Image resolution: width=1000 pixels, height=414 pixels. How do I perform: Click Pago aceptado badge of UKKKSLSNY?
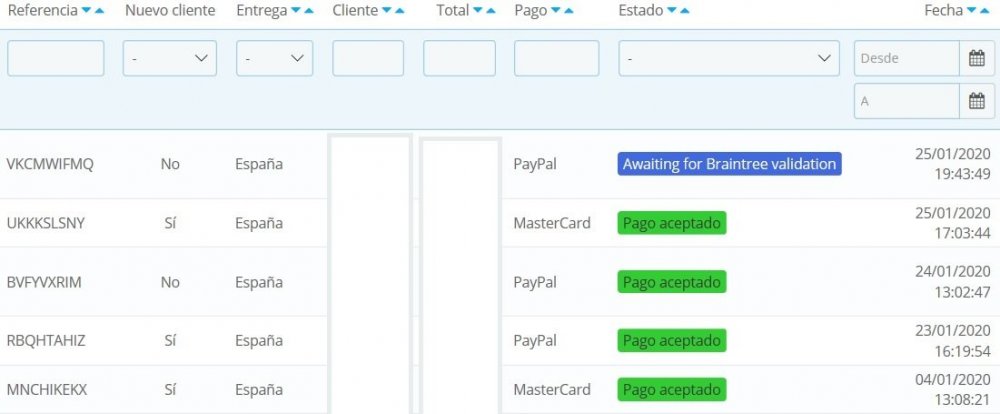point(672,223)
